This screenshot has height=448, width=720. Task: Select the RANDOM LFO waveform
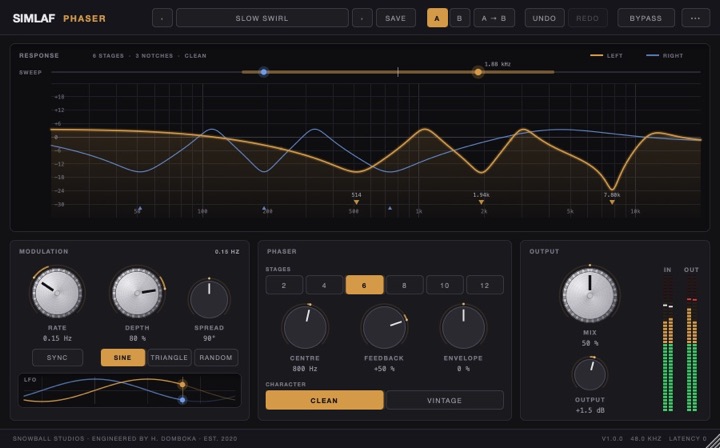click(x=216, y=358)
